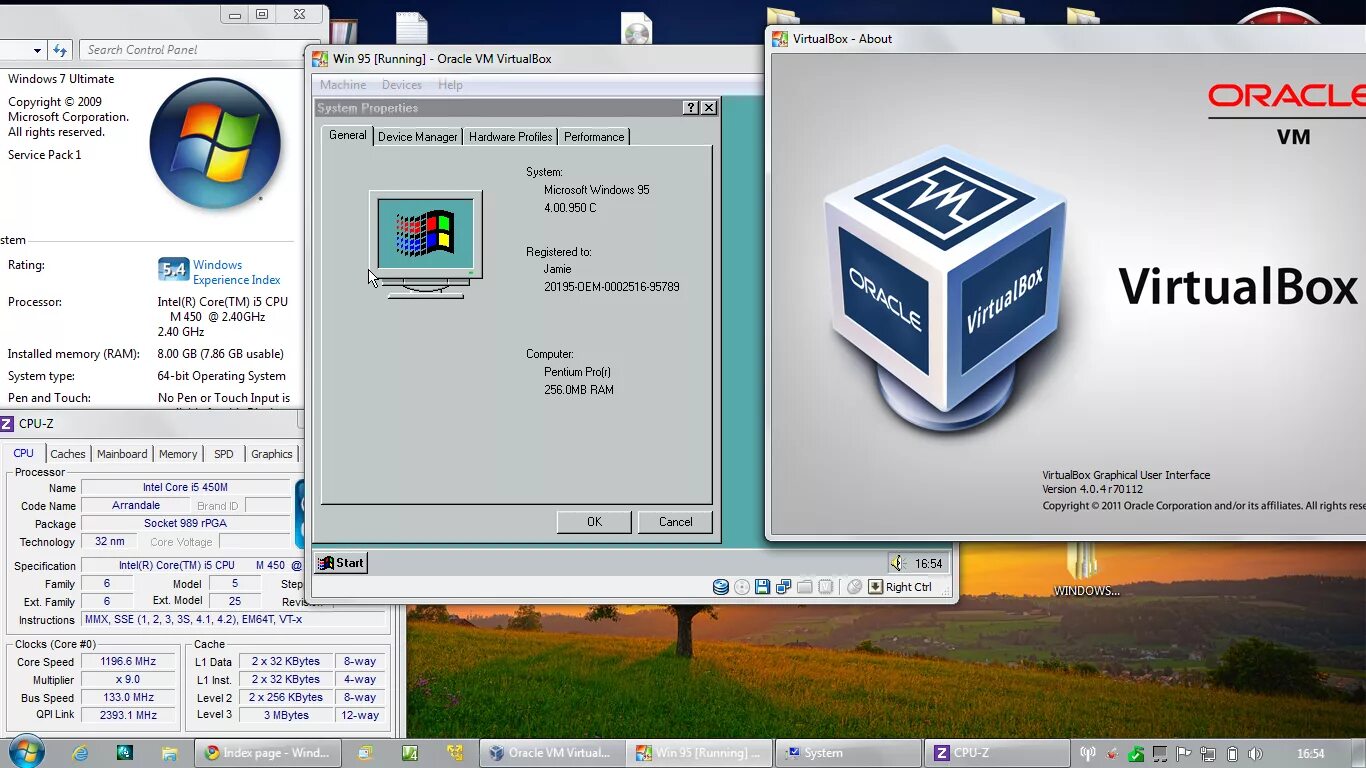Click the host key arrow icon beside Right Ctrl
The image size is (1366, 768).
[x=875, y=587]
